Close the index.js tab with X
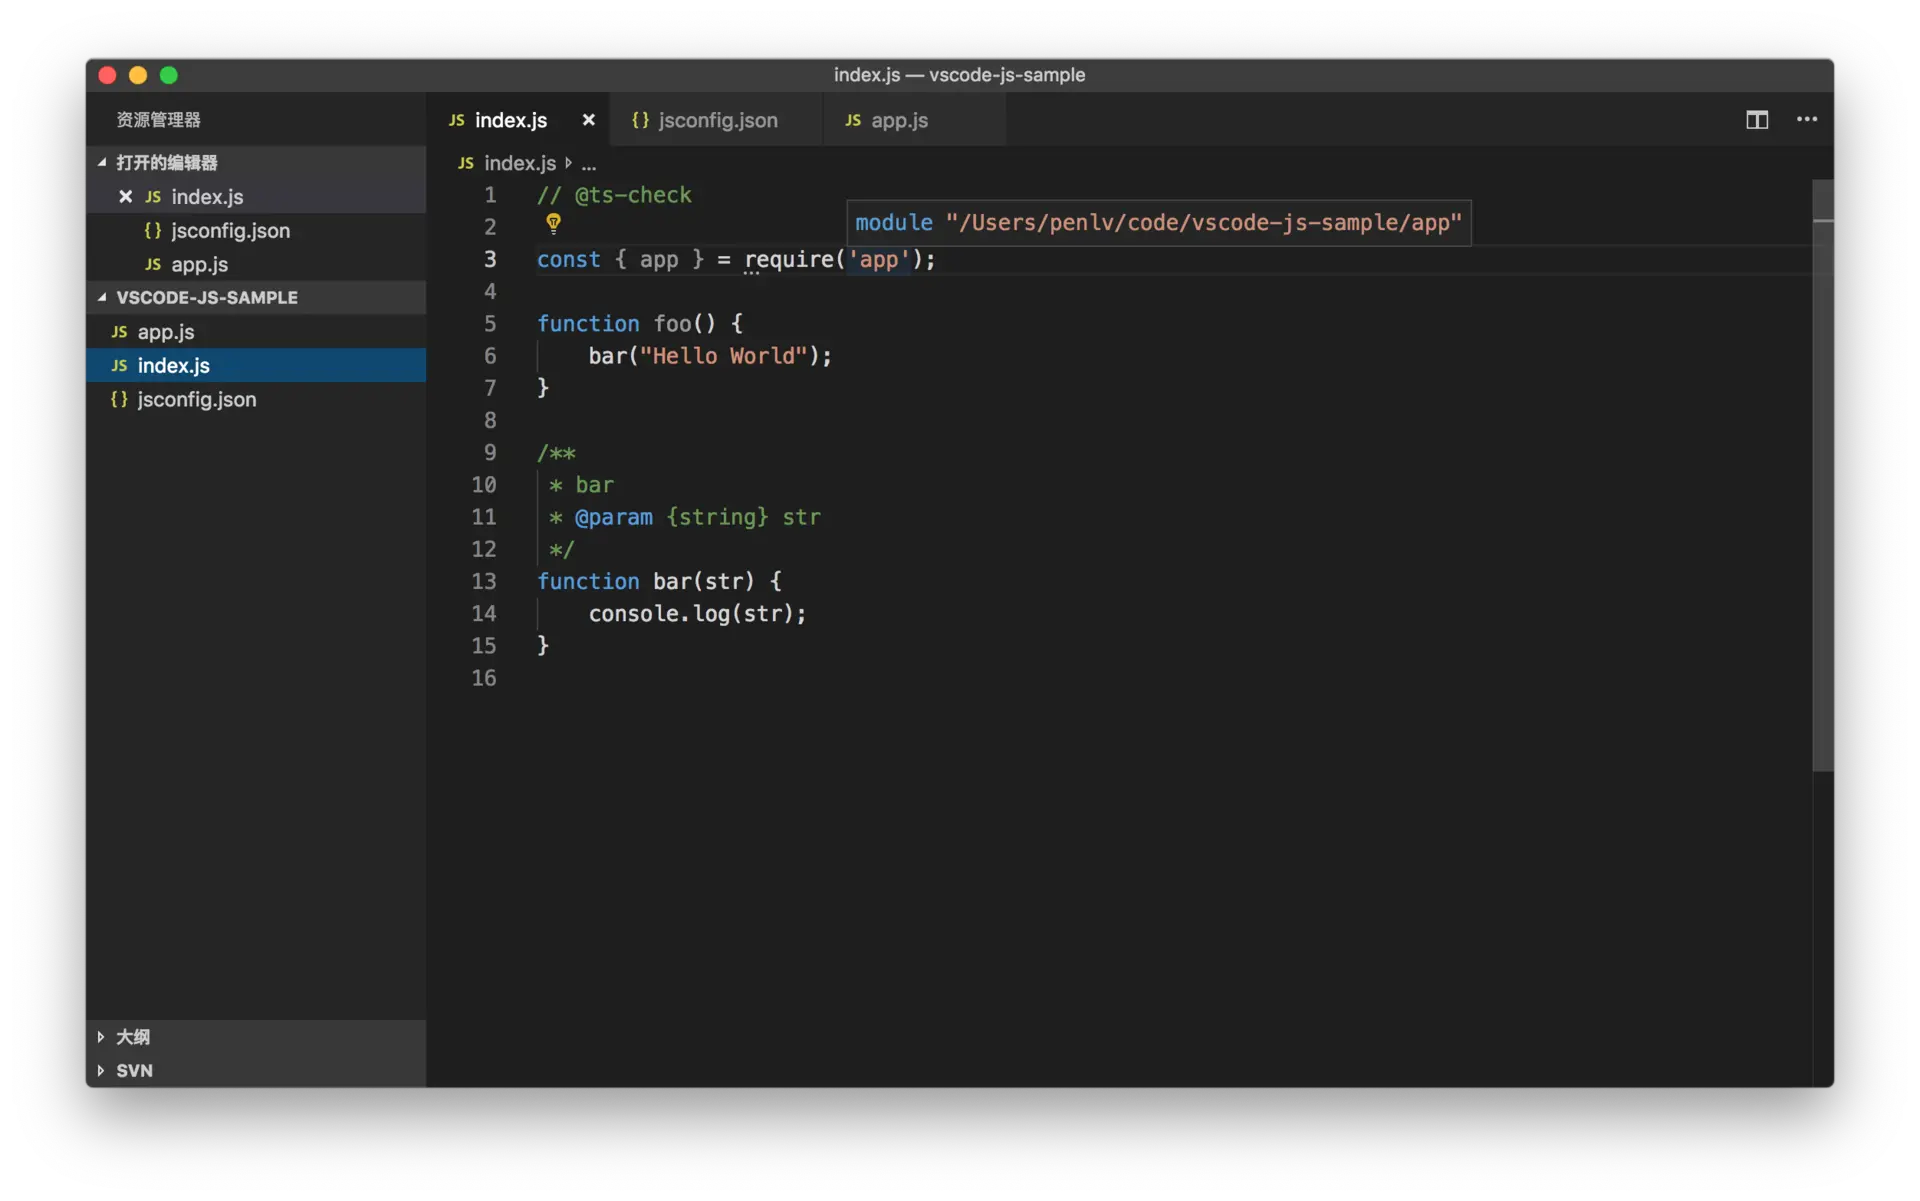Viewport: 1920px width, 1201px height. click(x=589, y=120)
